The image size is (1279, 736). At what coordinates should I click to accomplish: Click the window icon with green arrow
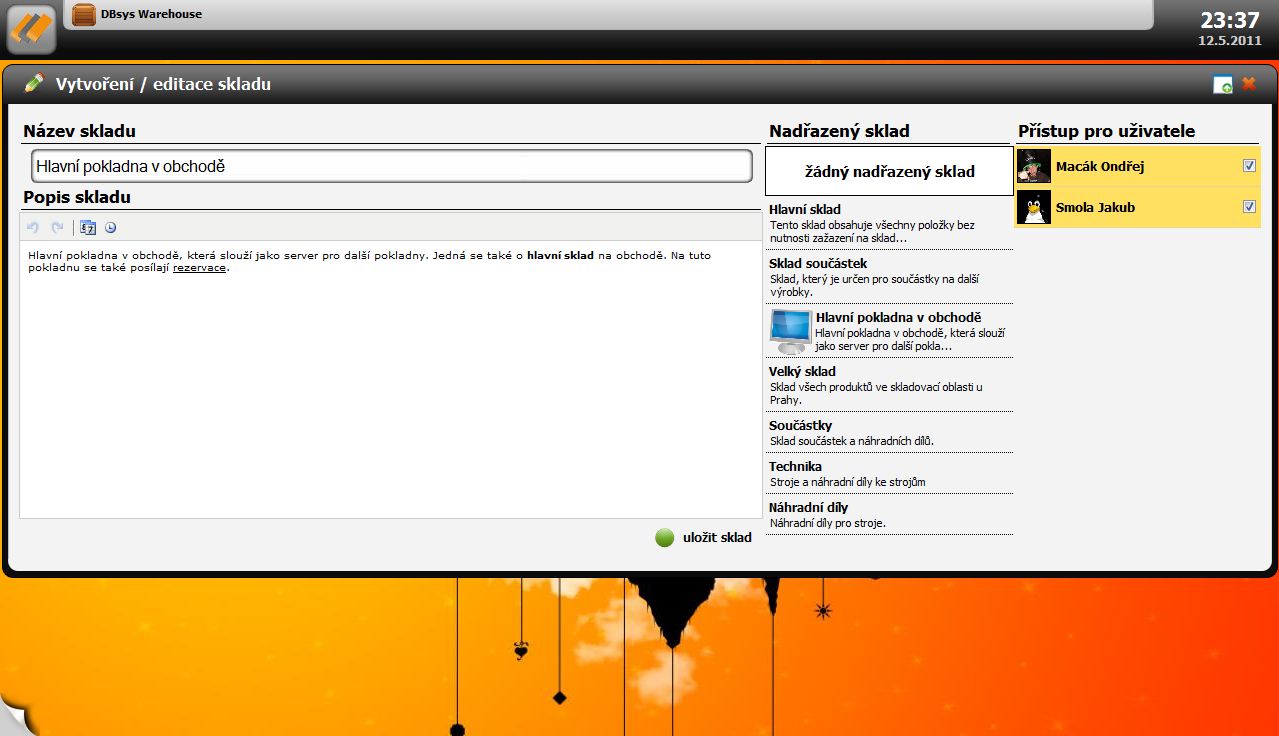click(x=1222, y=85)
